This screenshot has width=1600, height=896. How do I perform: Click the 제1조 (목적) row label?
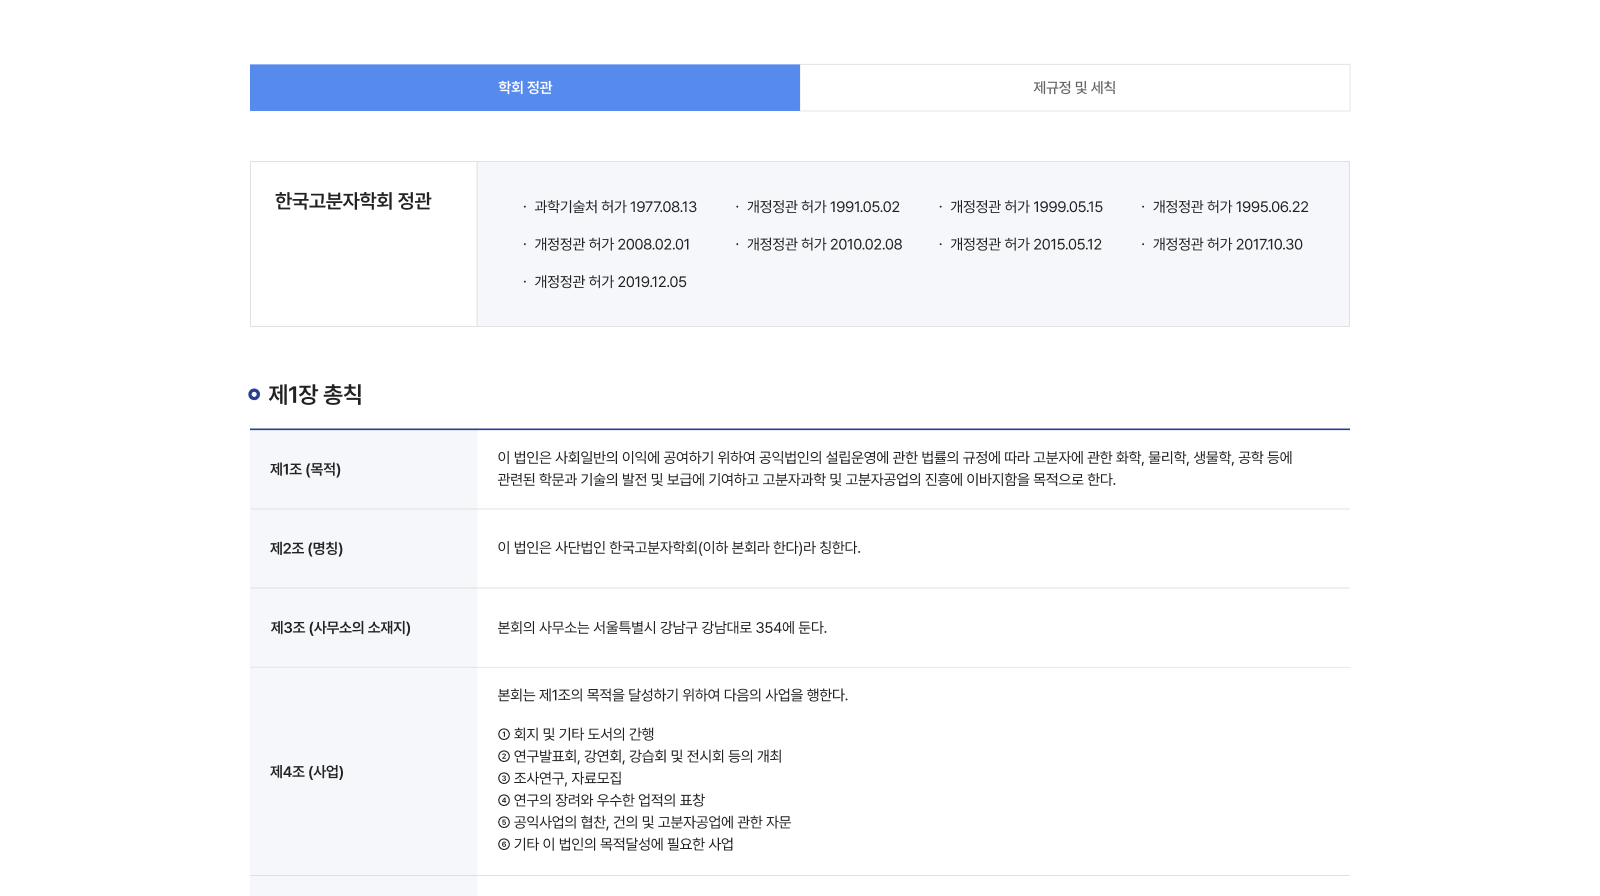[305, 469]
